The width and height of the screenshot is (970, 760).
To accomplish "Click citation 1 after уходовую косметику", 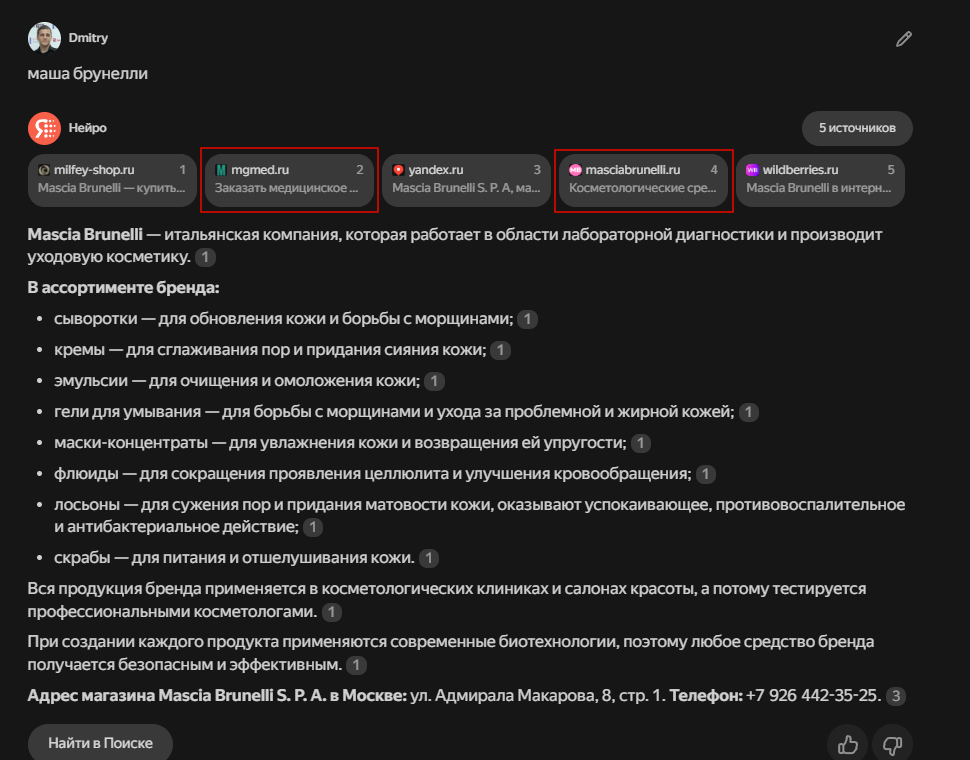I will coord(205,257).
